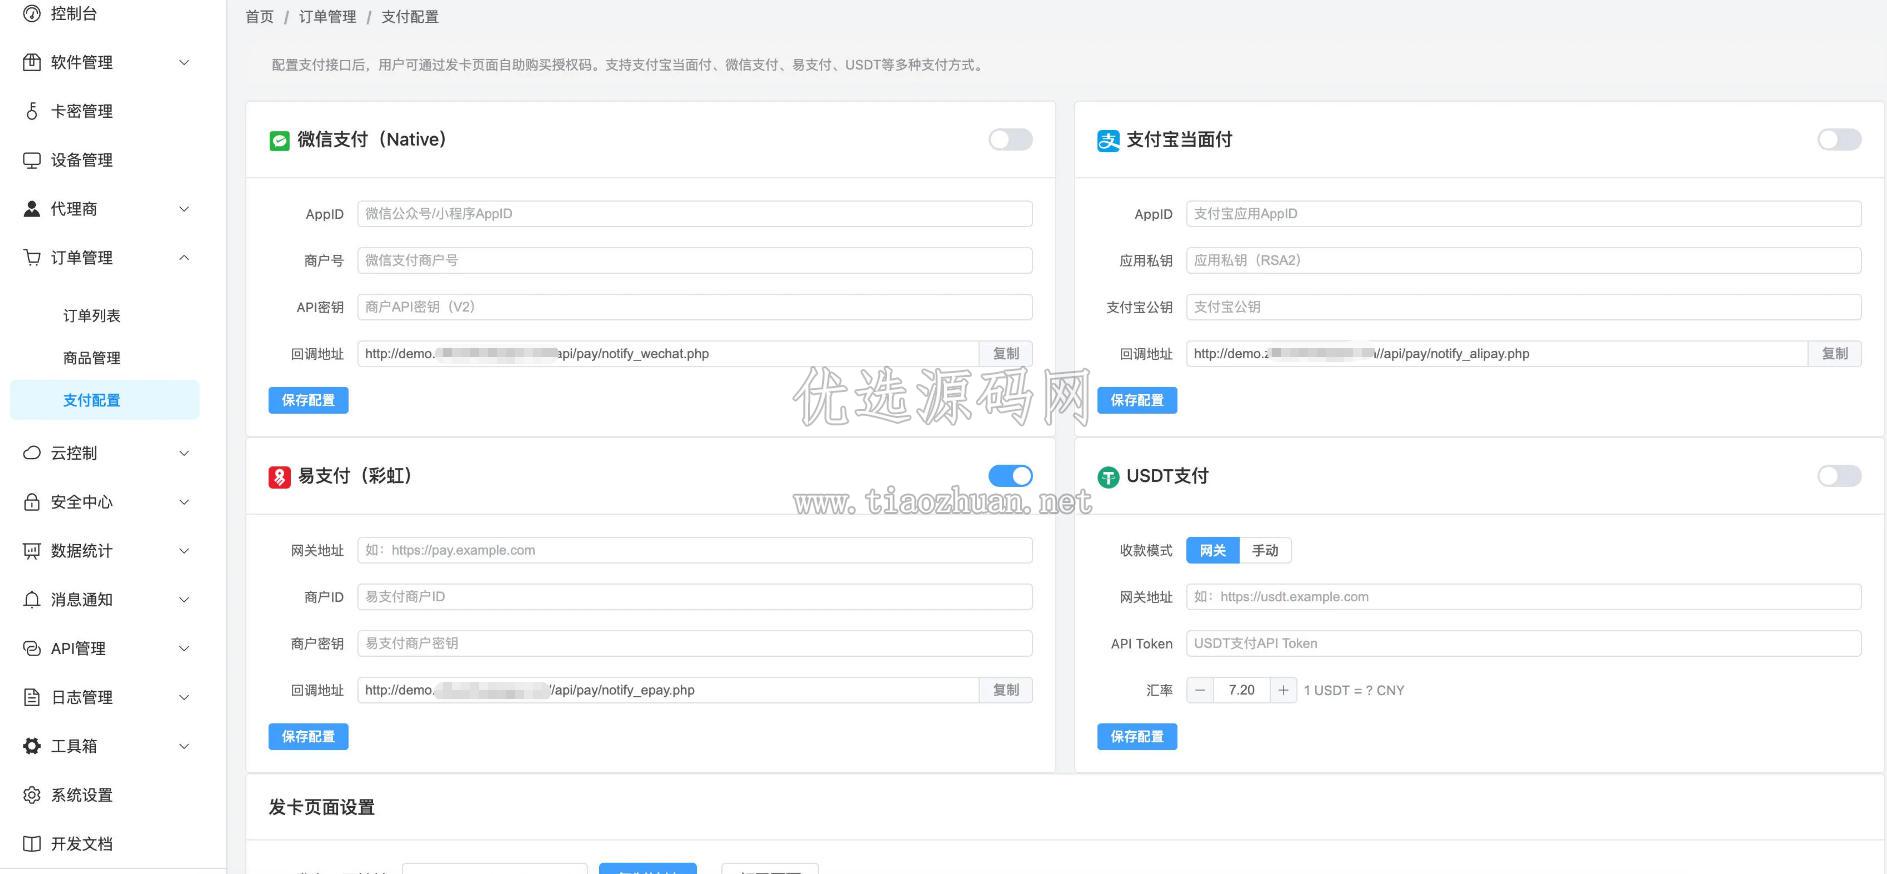Click the 订单管理 cart icon

[32, 258]
